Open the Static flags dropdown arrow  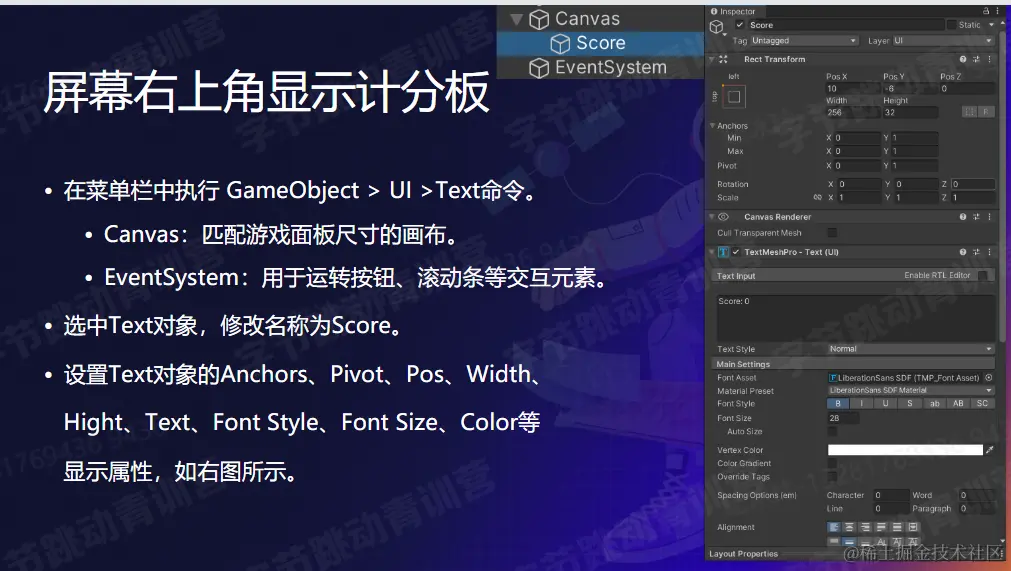[991, 24]
